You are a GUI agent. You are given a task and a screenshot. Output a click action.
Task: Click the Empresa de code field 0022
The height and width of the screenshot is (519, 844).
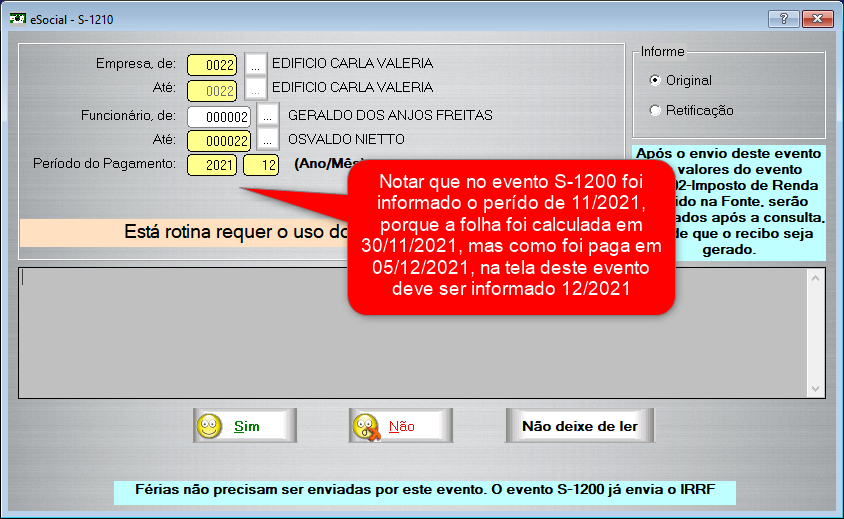point(212,65)
